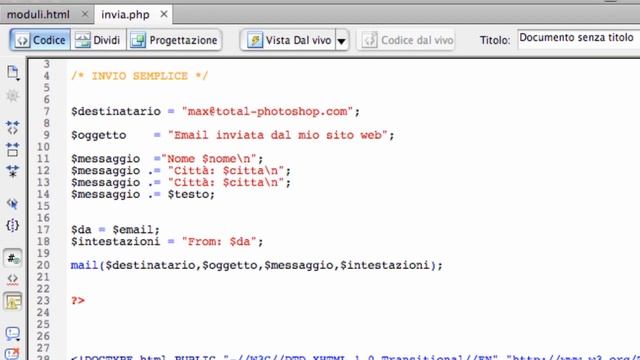Click the Remove Comment icon
This screenshot has height=360, width=640.
point(13,353)
